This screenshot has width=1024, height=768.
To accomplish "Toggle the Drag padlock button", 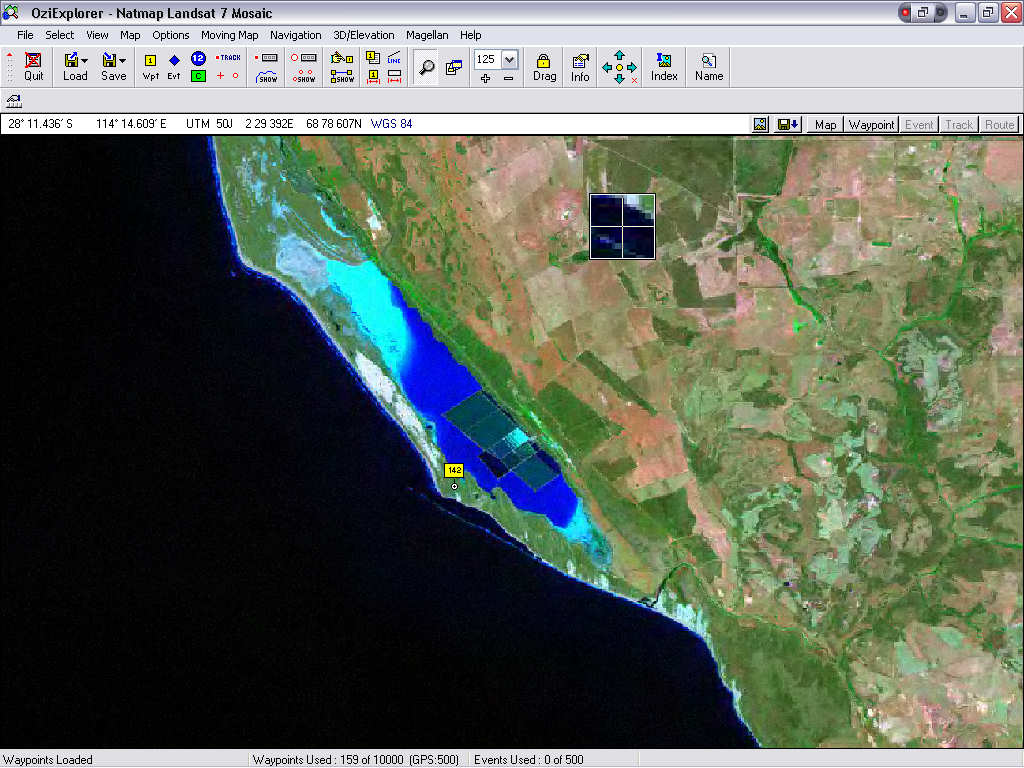I will coord(544,66).
